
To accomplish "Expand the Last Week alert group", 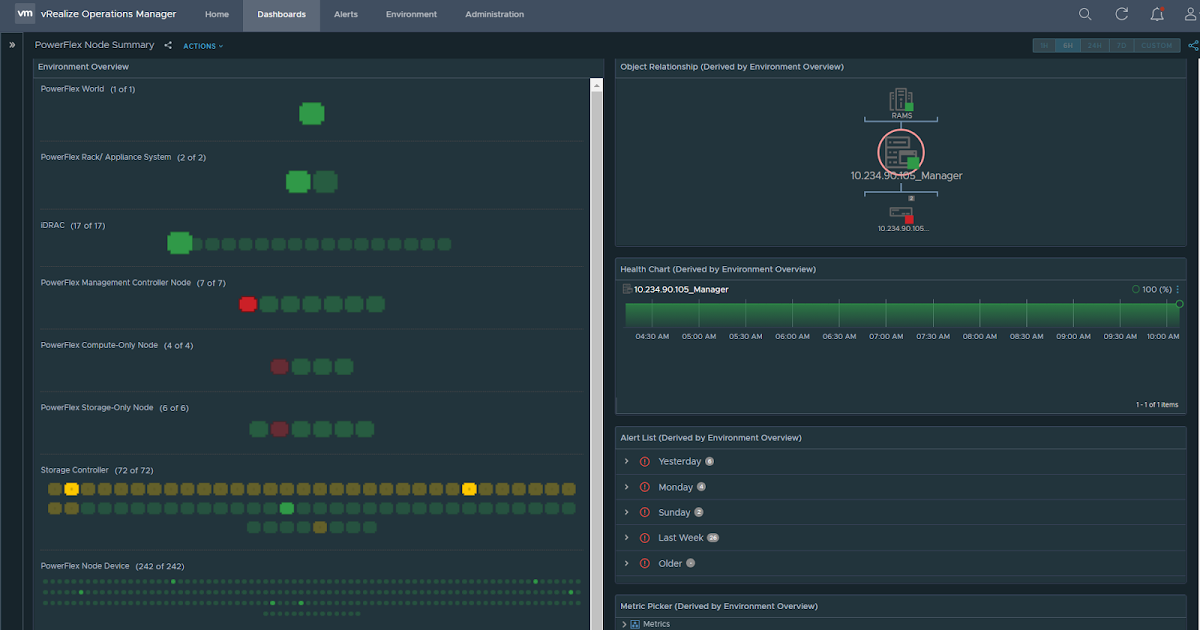I will point(626,537).
